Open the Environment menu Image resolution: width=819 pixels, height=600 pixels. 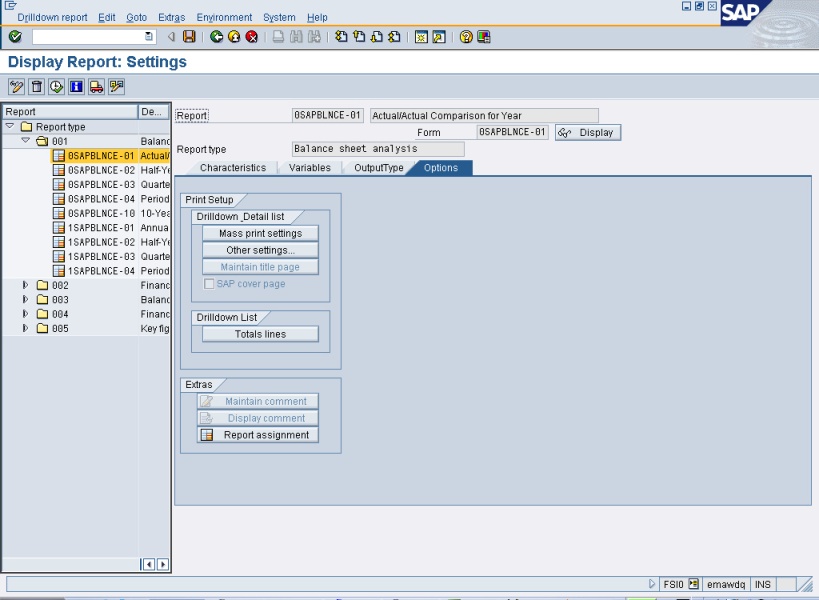pyautogui.click(x=224, y=18)
